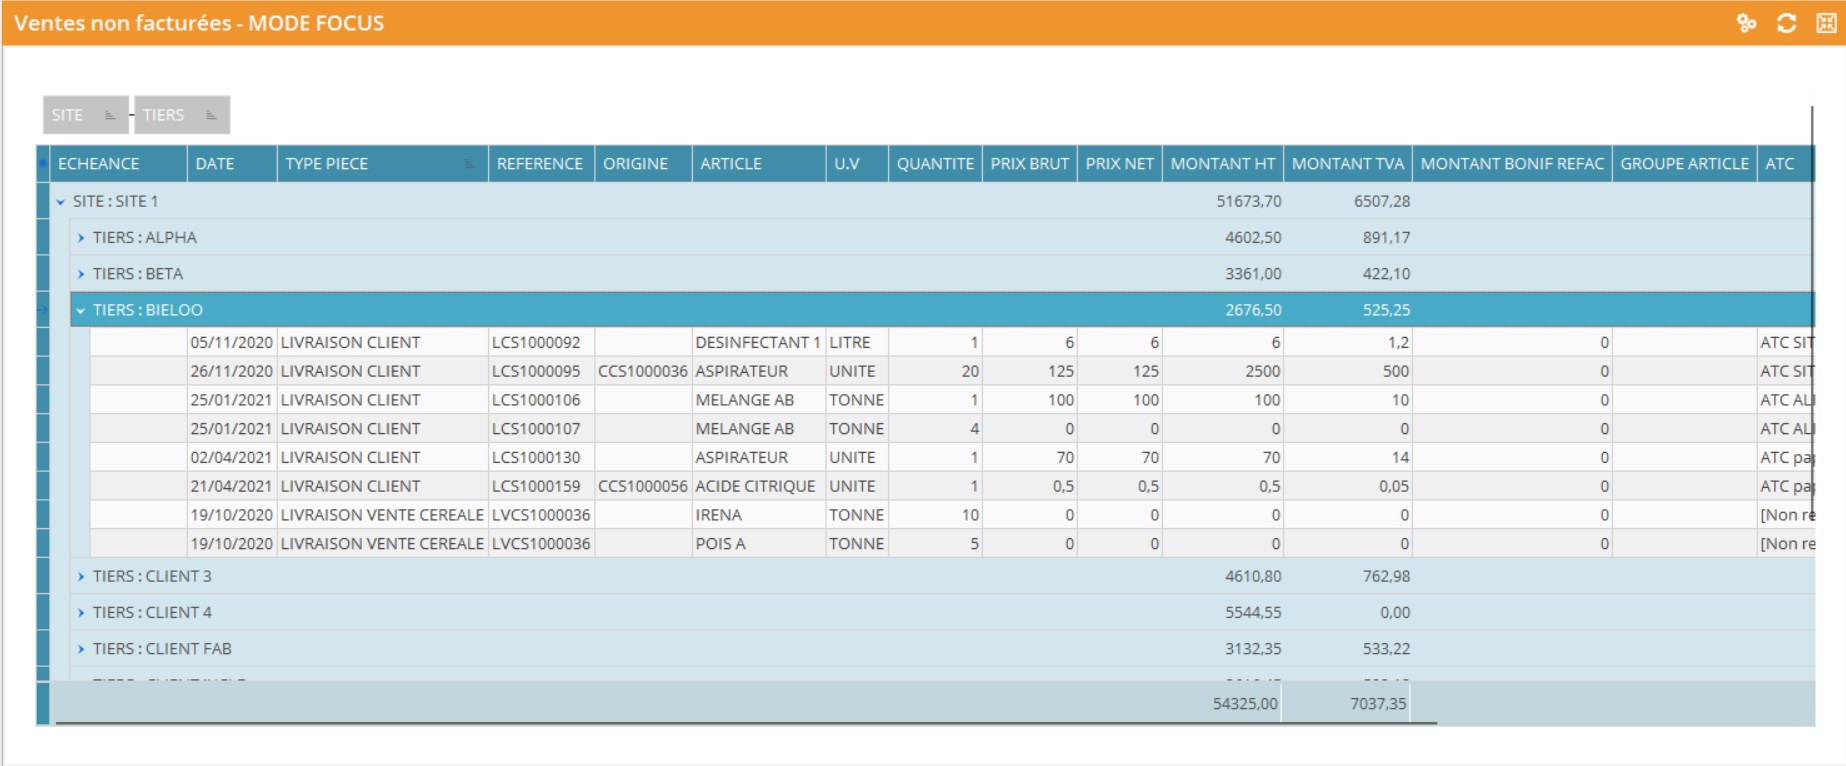This screenshot has height=766, width=1846.
Task: Expand the TIERS : CLIENT 4 group
Action: (x=81, y=613)
